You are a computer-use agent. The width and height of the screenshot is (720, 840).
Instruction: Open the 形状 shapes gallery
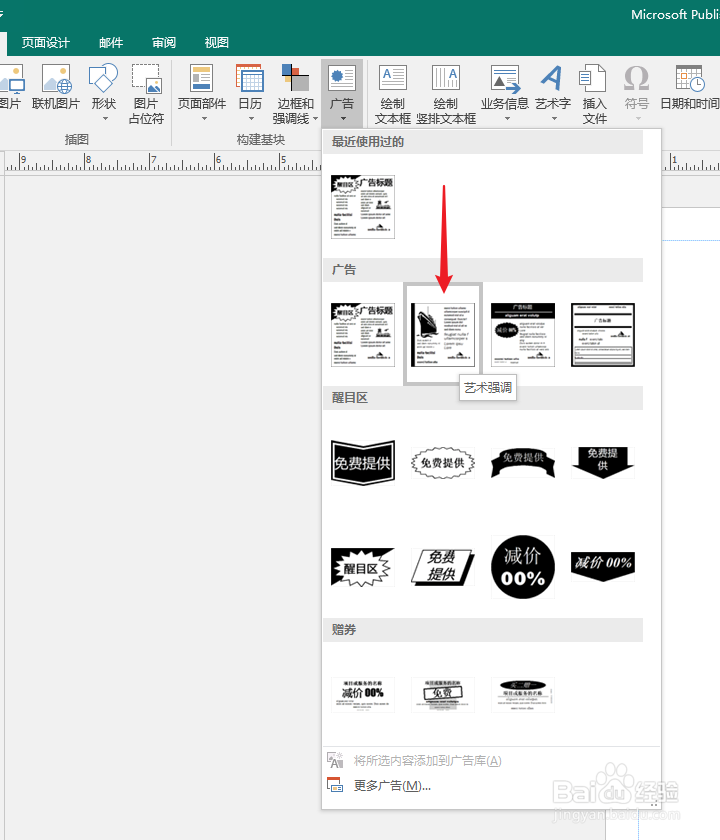pos(103,87)
